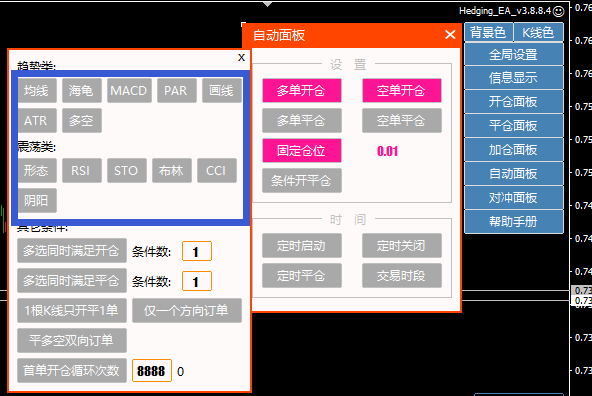Open the 信息显示 info display menu

click(514, 78)
